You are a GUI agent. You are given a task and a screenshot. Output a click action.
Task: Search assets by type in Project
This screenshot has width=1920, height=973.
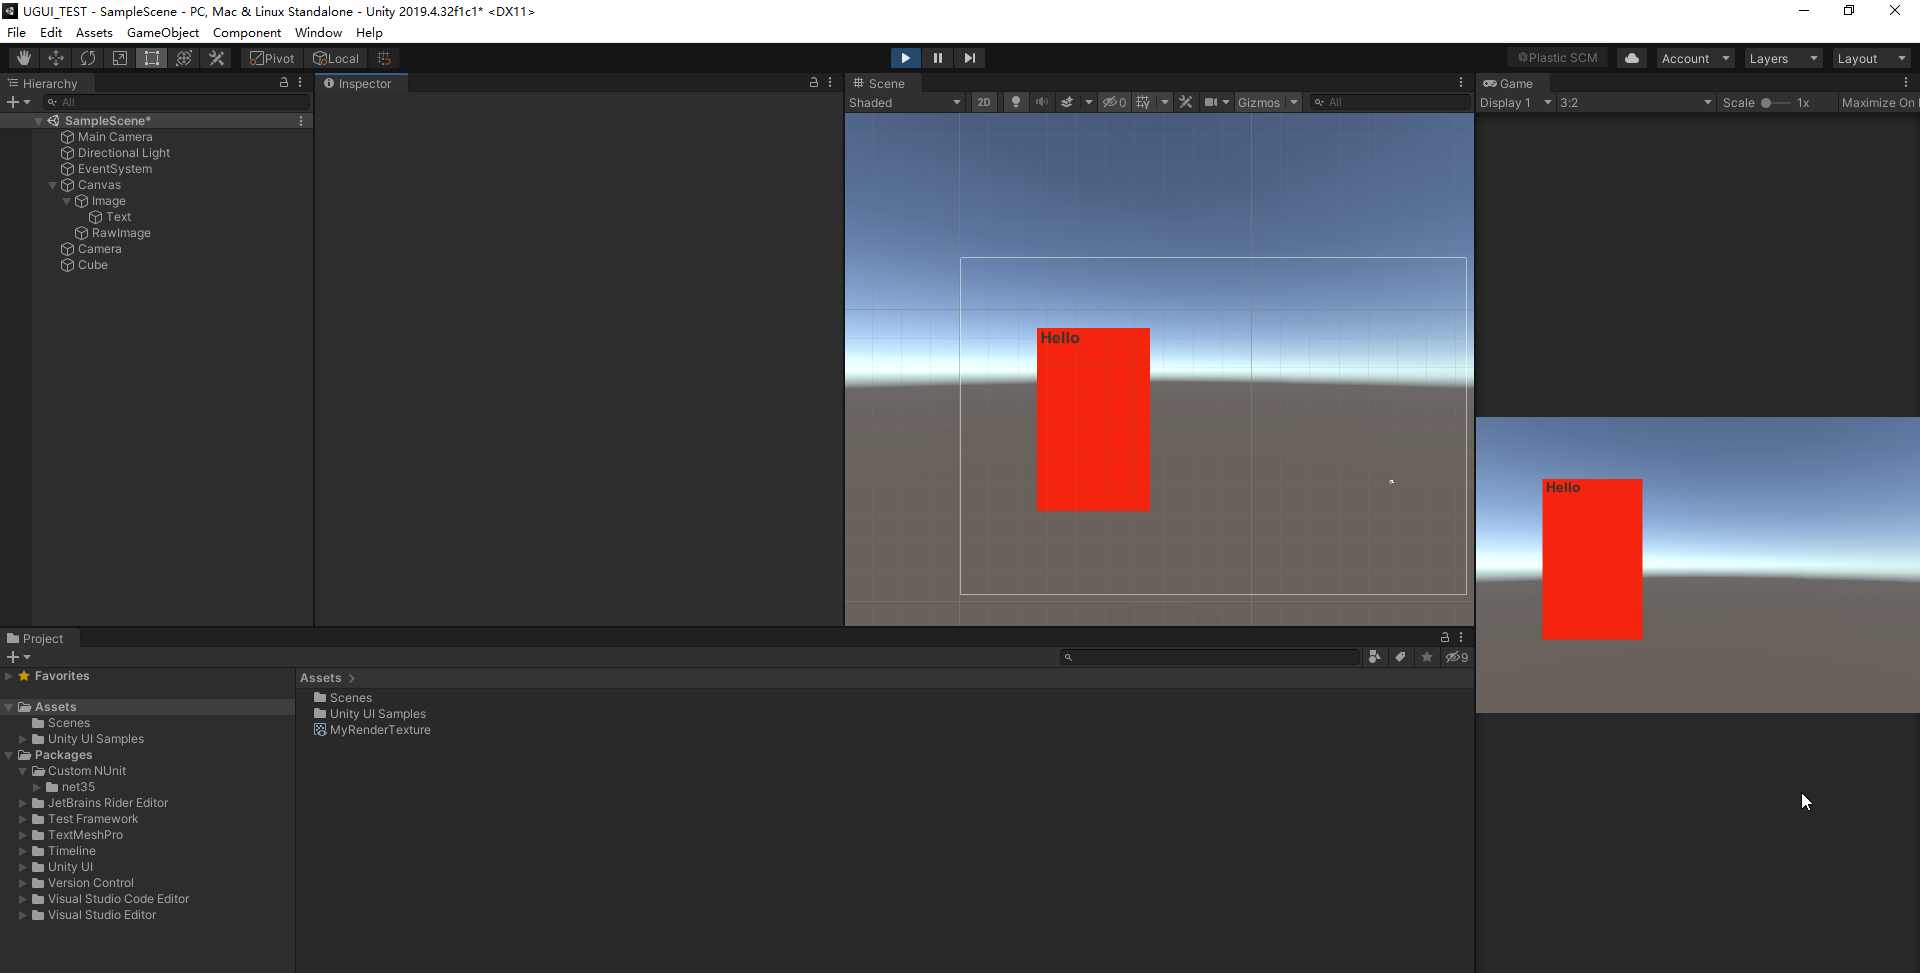pos(1375,657)
